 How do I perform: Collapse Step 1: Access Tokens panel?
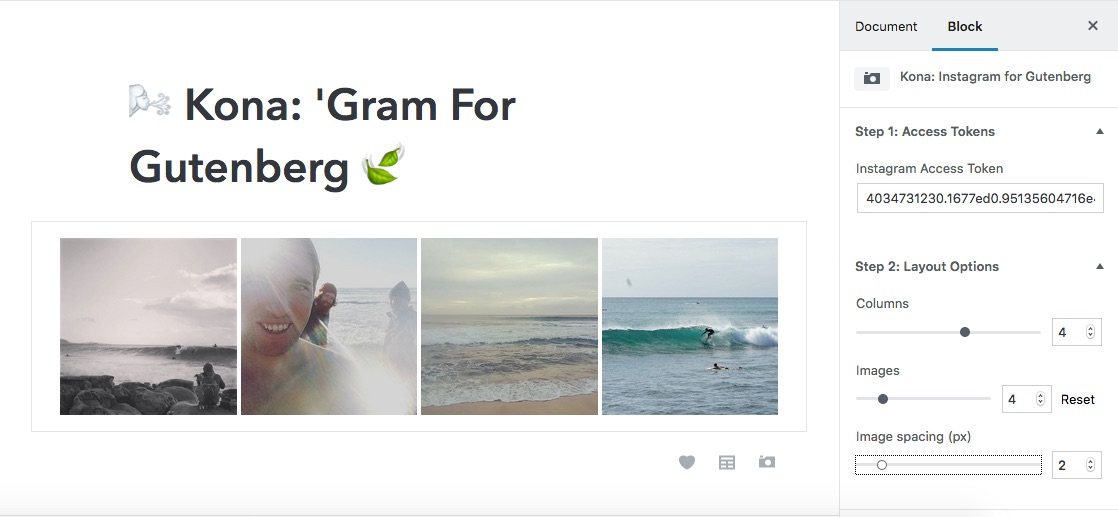pos(1100,131)
